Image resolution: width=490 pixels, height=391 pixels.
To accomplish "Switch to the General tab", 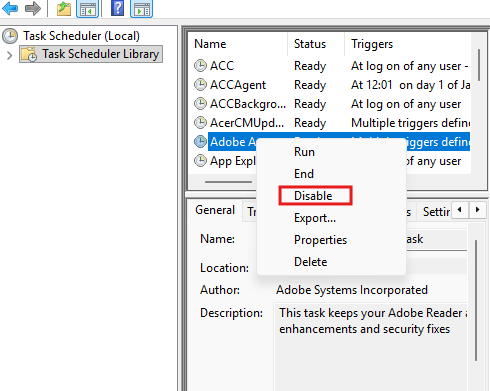I will pos(215,210).
